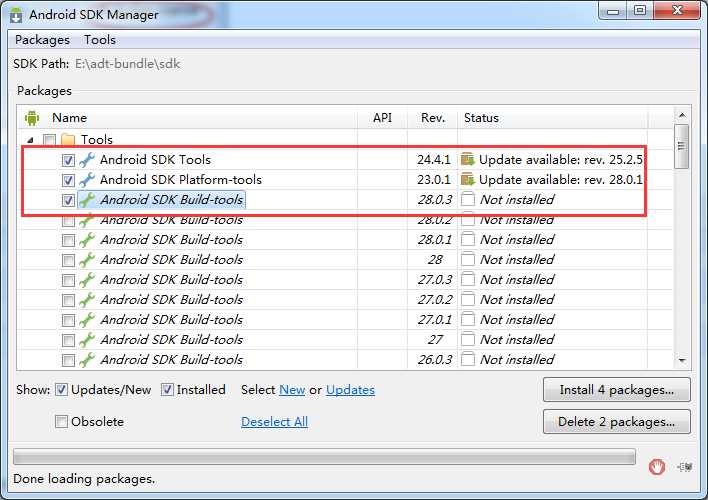Viewport: 708px width, 500px height.
Task: Click the update-available icon for rev. 25.2.5
Action: point(468,159)
